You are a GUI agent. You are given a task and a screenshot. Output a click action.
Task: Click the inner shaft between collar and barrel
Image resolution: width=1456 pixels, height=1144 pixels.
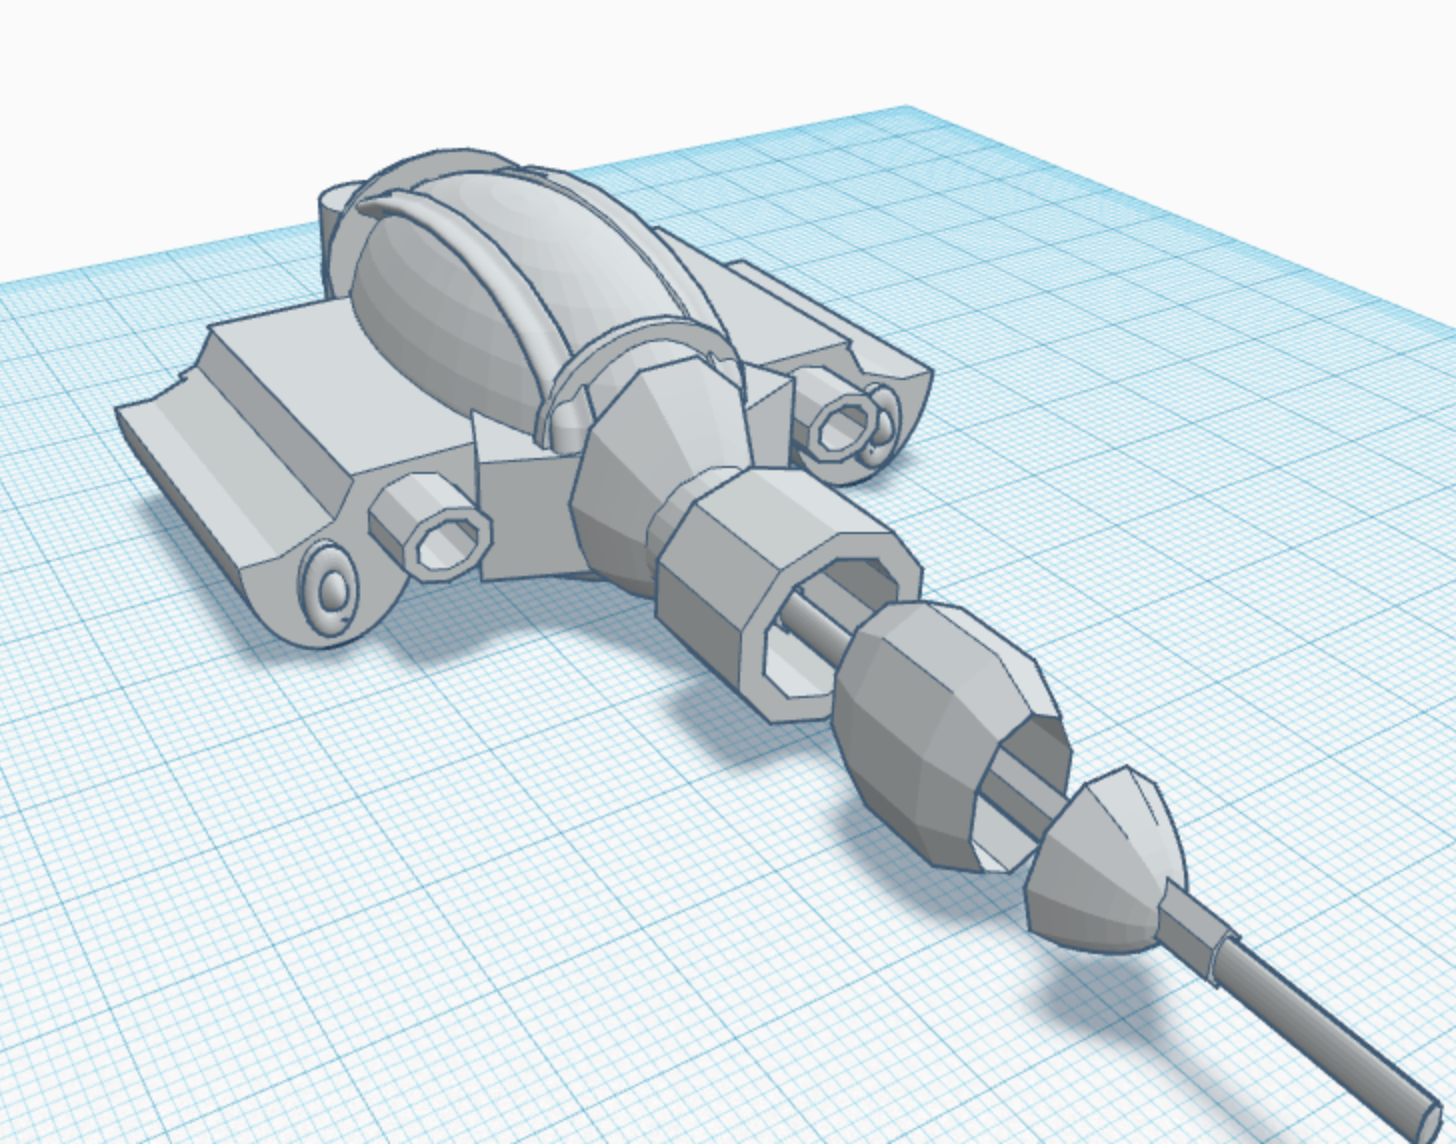click(815, 622)
